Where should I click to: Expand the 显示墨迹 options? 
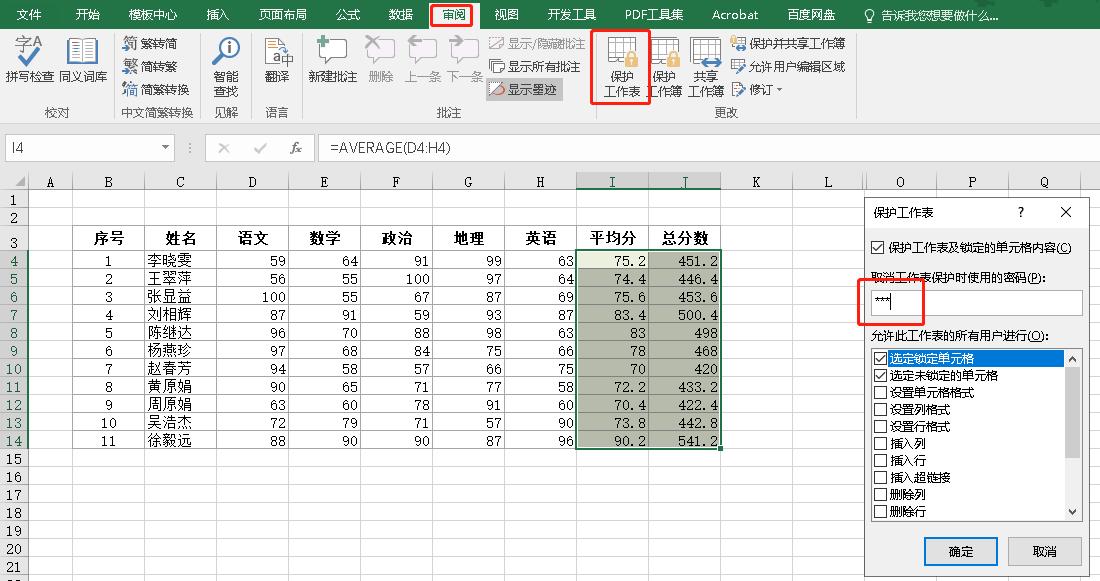pos(525,89)
